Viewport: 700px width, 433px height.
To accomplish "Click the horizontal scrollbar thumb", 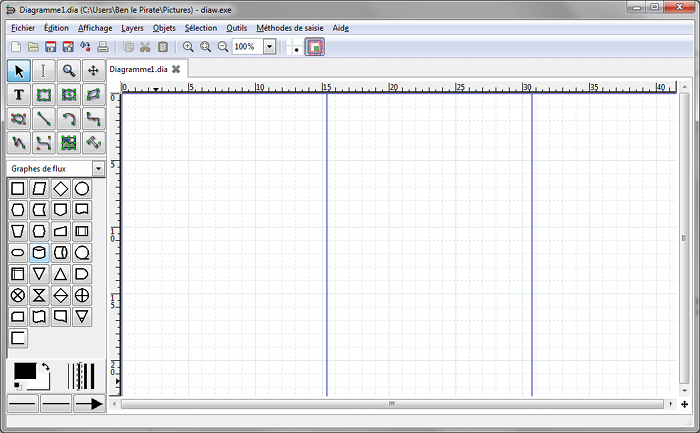I will click(x=392, y=404).
